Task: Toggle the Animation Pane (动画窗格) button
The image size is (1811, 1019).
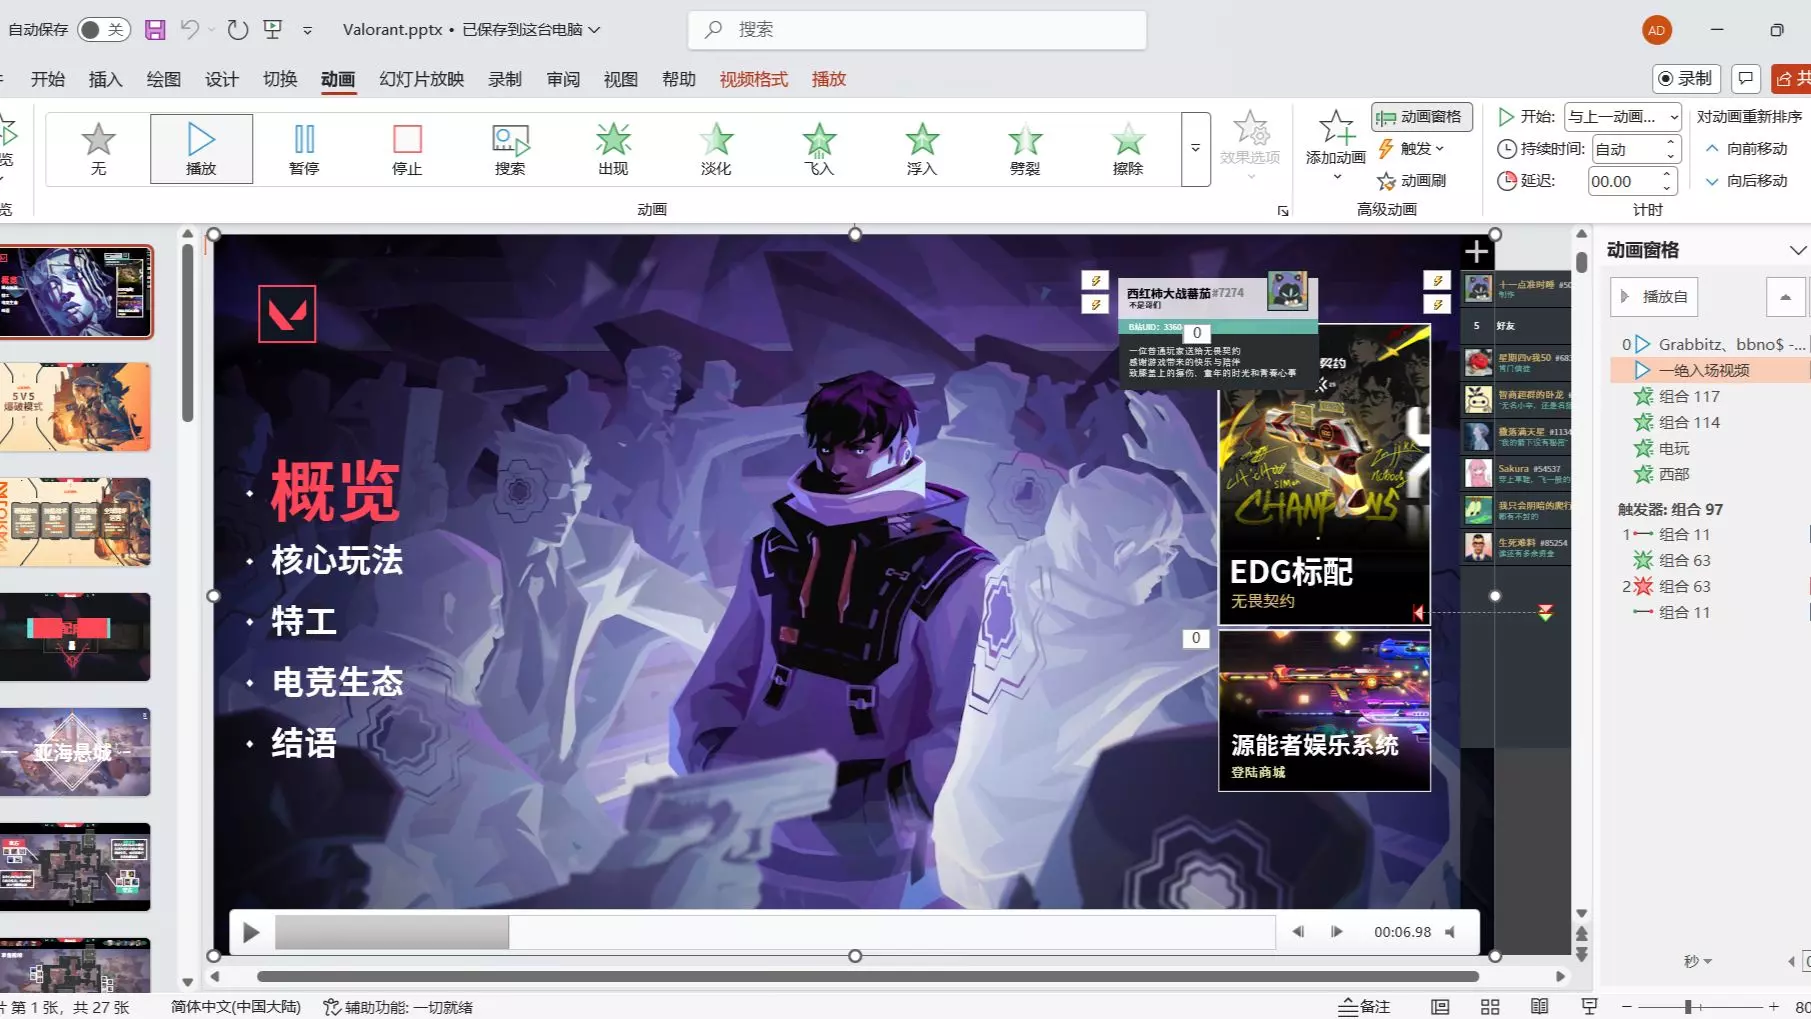Action: click(x=1421, y=117)
